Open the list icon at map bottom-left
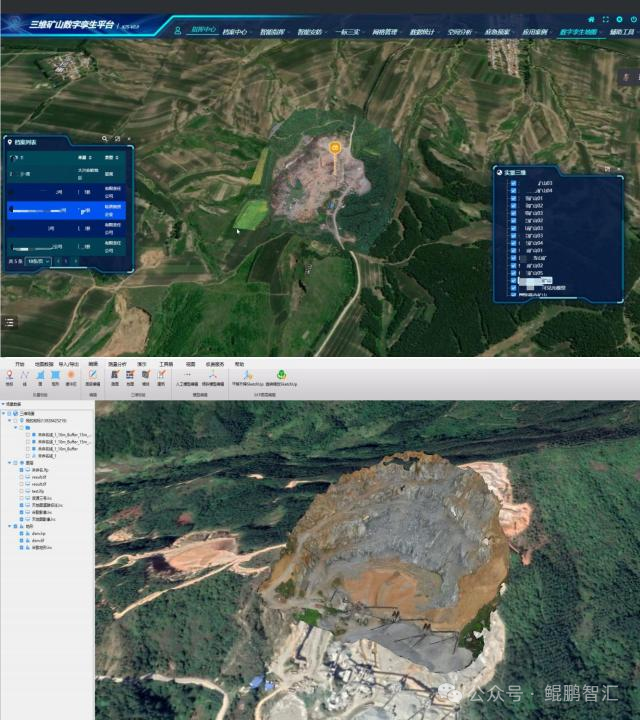This screenshot has height=720, width=640. click(9, 322)
